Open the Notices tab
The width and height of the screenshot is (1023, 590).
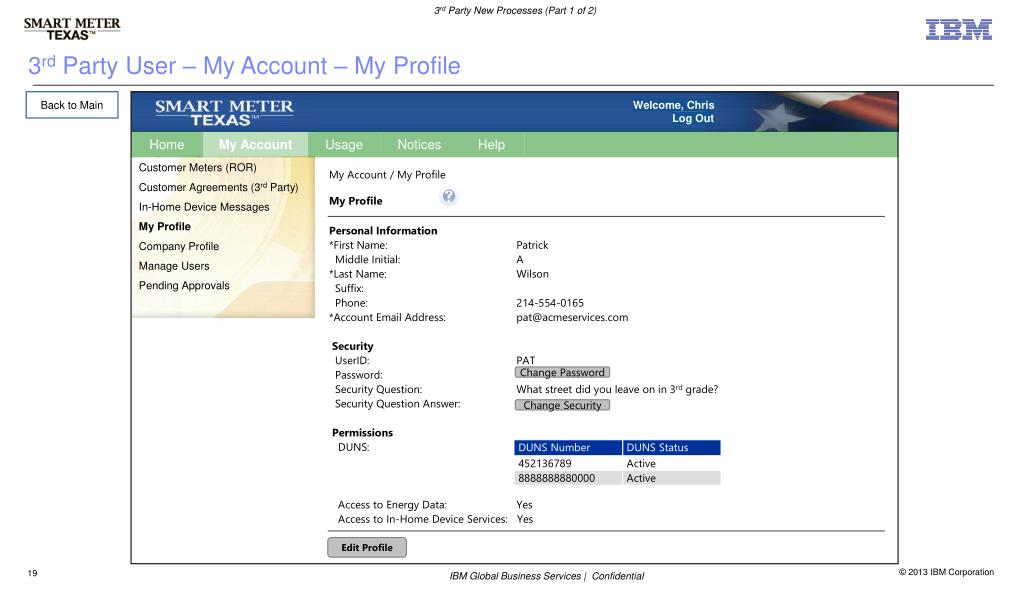[x=419, y=144]
